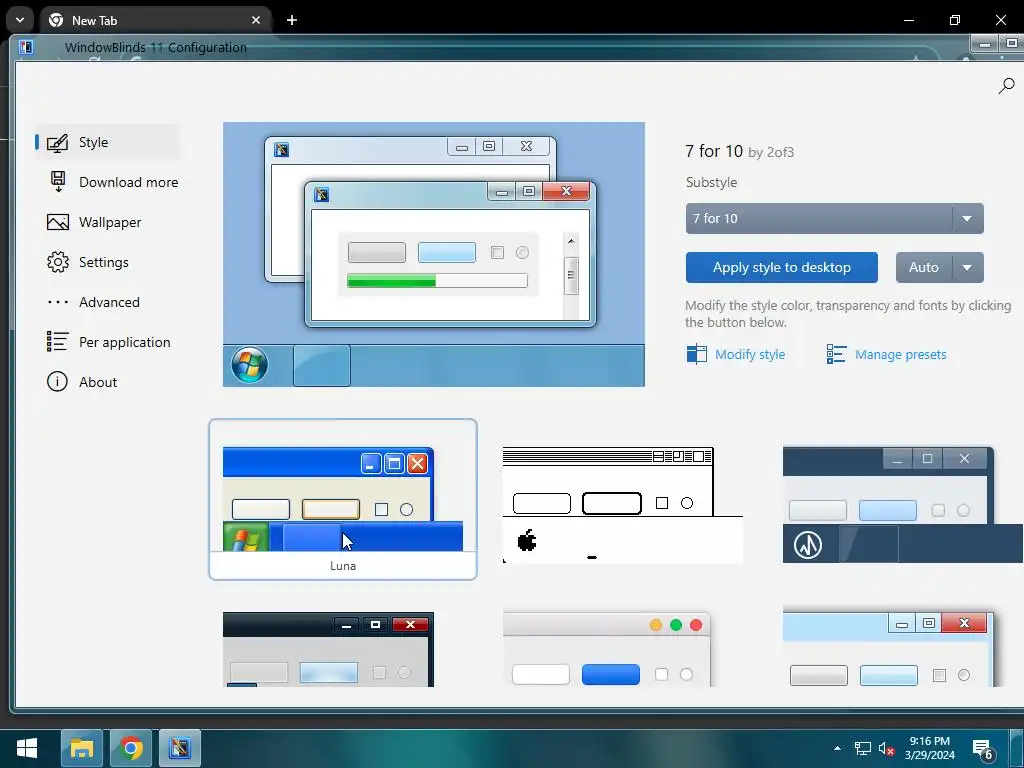1024x768 pixels.
Task: Click the author name 2of3
Action: (780, 152)
